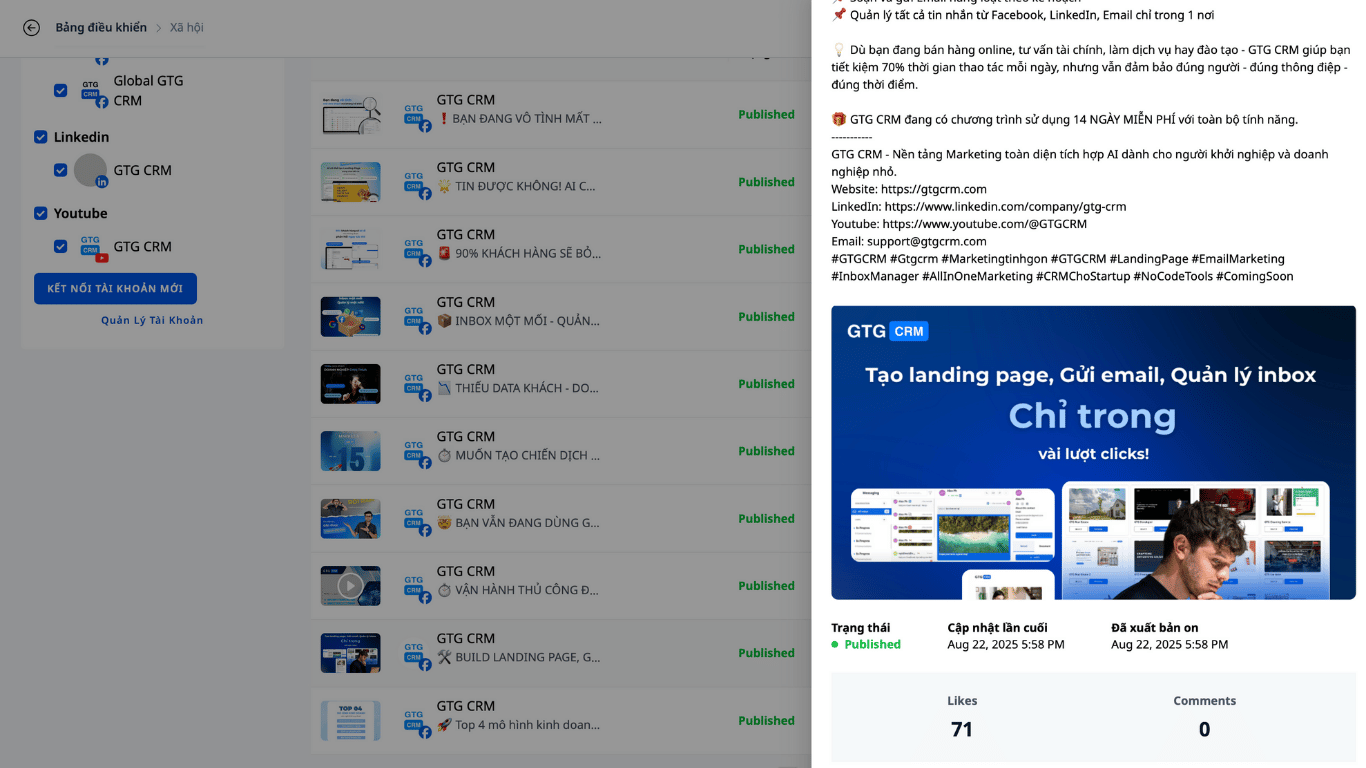Click Published status of BẠN ĐANG VÔ TÌNH row
This screenshot has width=1366, height=768.
[766, 115]
